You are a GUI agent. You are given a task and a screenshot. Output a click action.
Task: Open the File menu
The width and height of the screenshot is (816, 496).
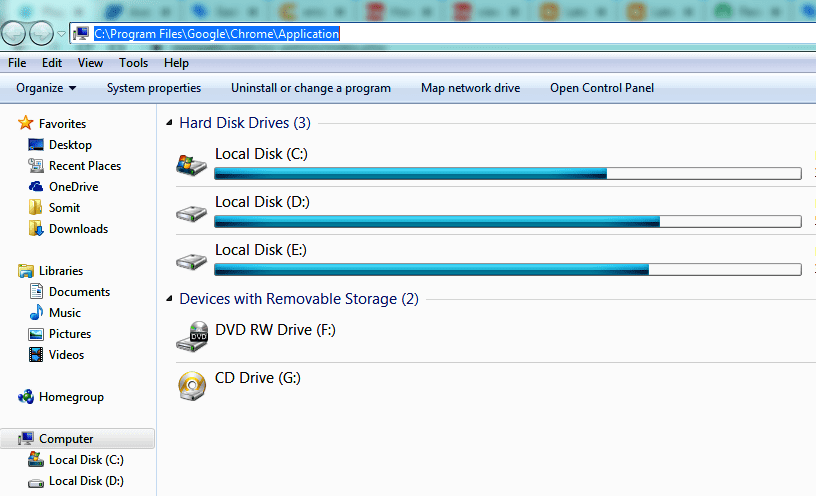[16, 63]
